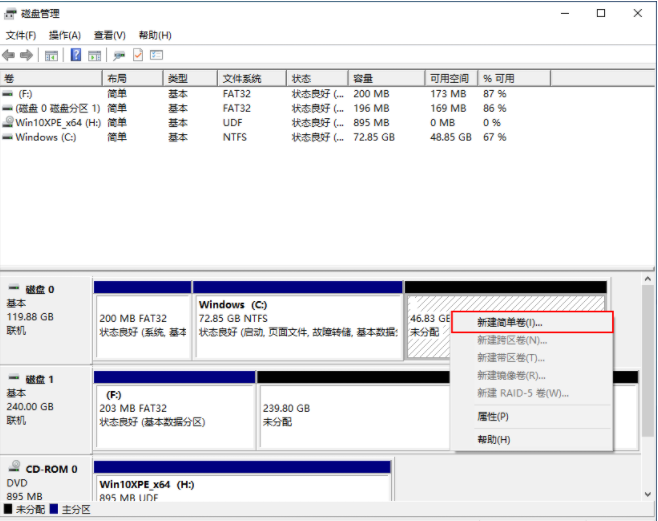This screenshot has width=658, height=521.
Task: Open the 文件(F) menu
Action: [21, 35]
